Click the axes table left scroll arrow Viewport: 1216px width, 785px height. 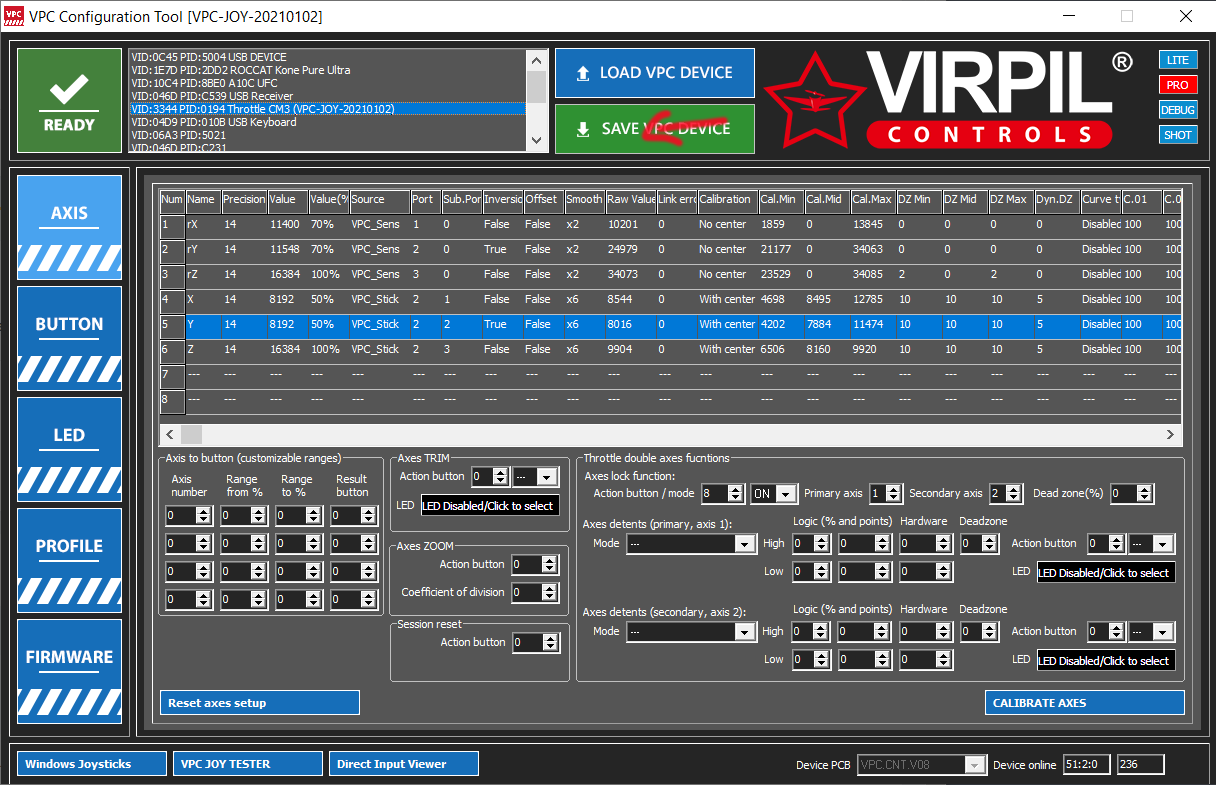pyautogui.click(x=169, y=435)
